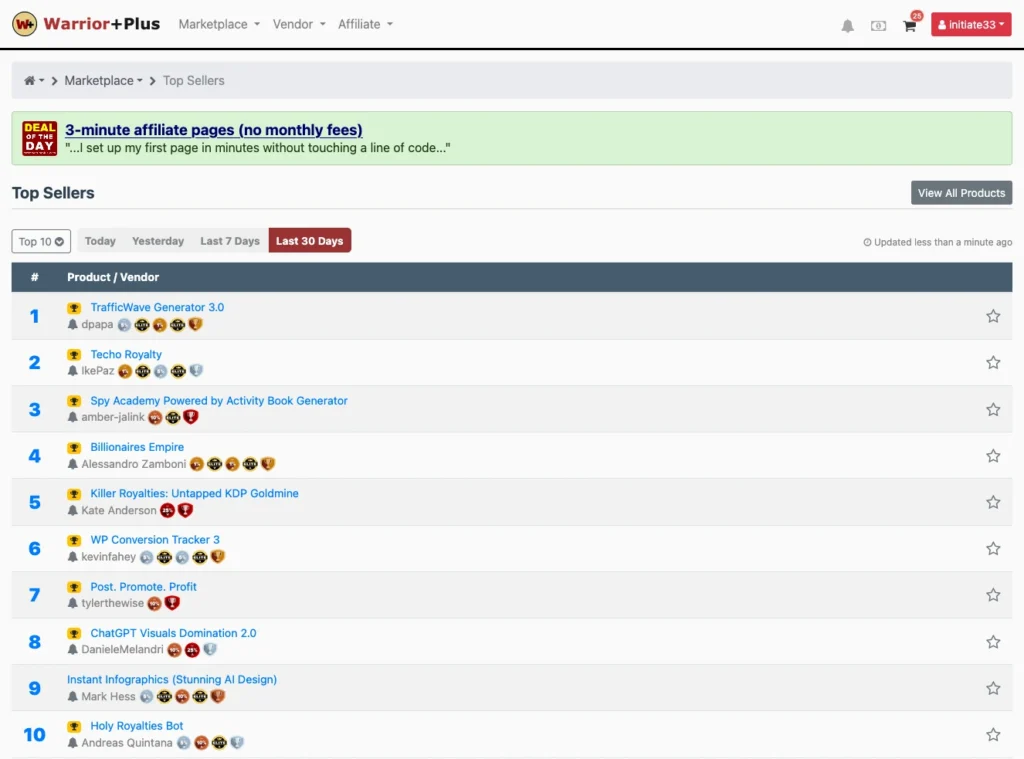The width and height of the screenshot is (1024, 759).
Task: Click bell icon next to dpapa
Action: (x=72, y=325)
